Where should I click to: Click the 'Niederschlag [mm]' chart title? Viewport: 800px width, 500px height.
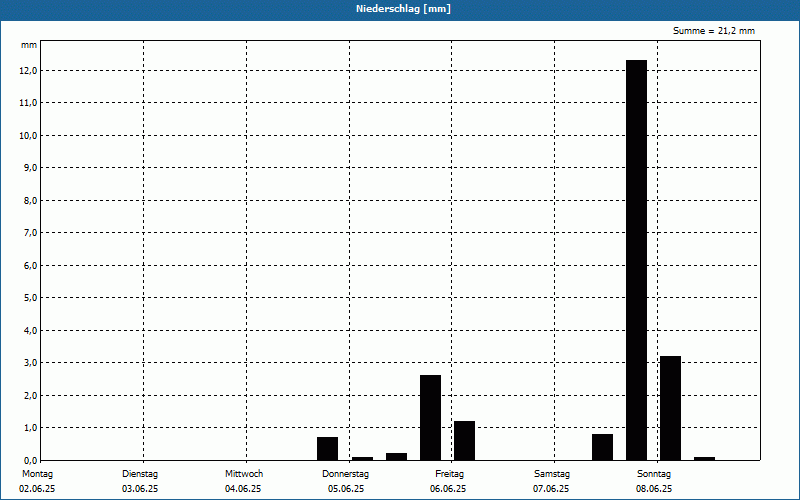pyautogui.click(x=403, y=9)
